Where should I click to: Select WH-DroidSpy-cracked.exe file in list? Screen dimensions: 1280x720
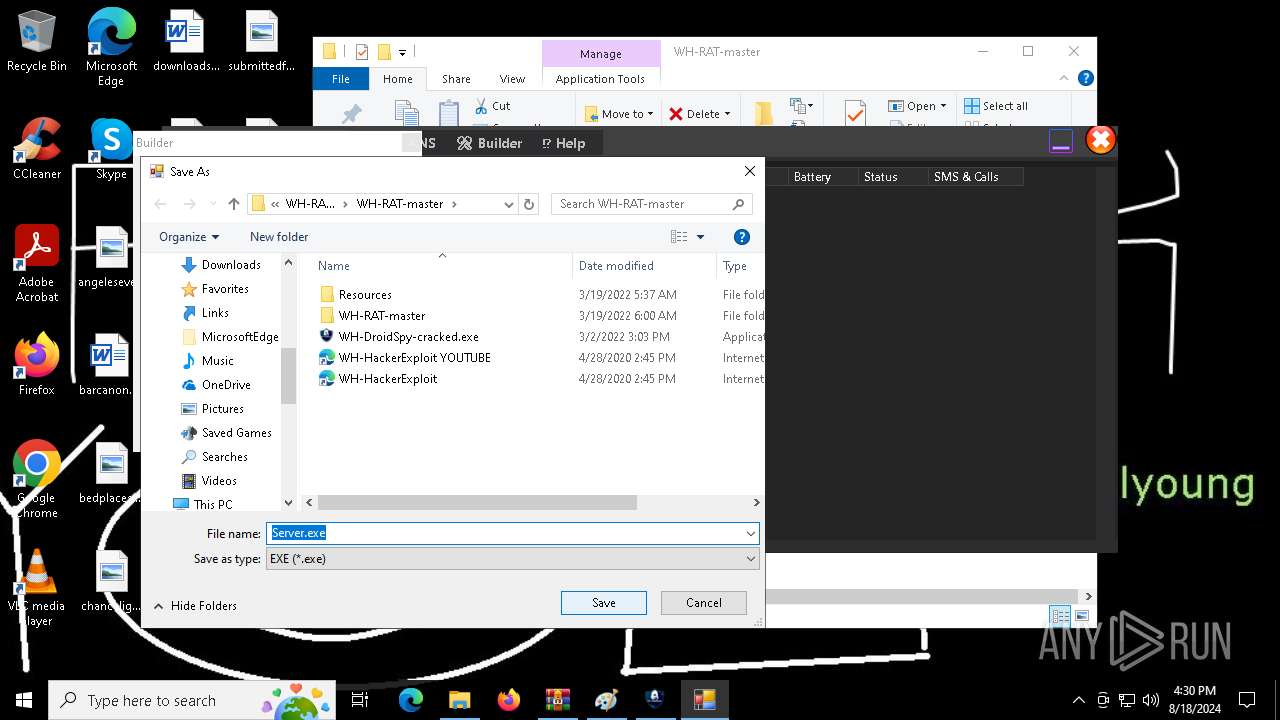coord(408,337)
